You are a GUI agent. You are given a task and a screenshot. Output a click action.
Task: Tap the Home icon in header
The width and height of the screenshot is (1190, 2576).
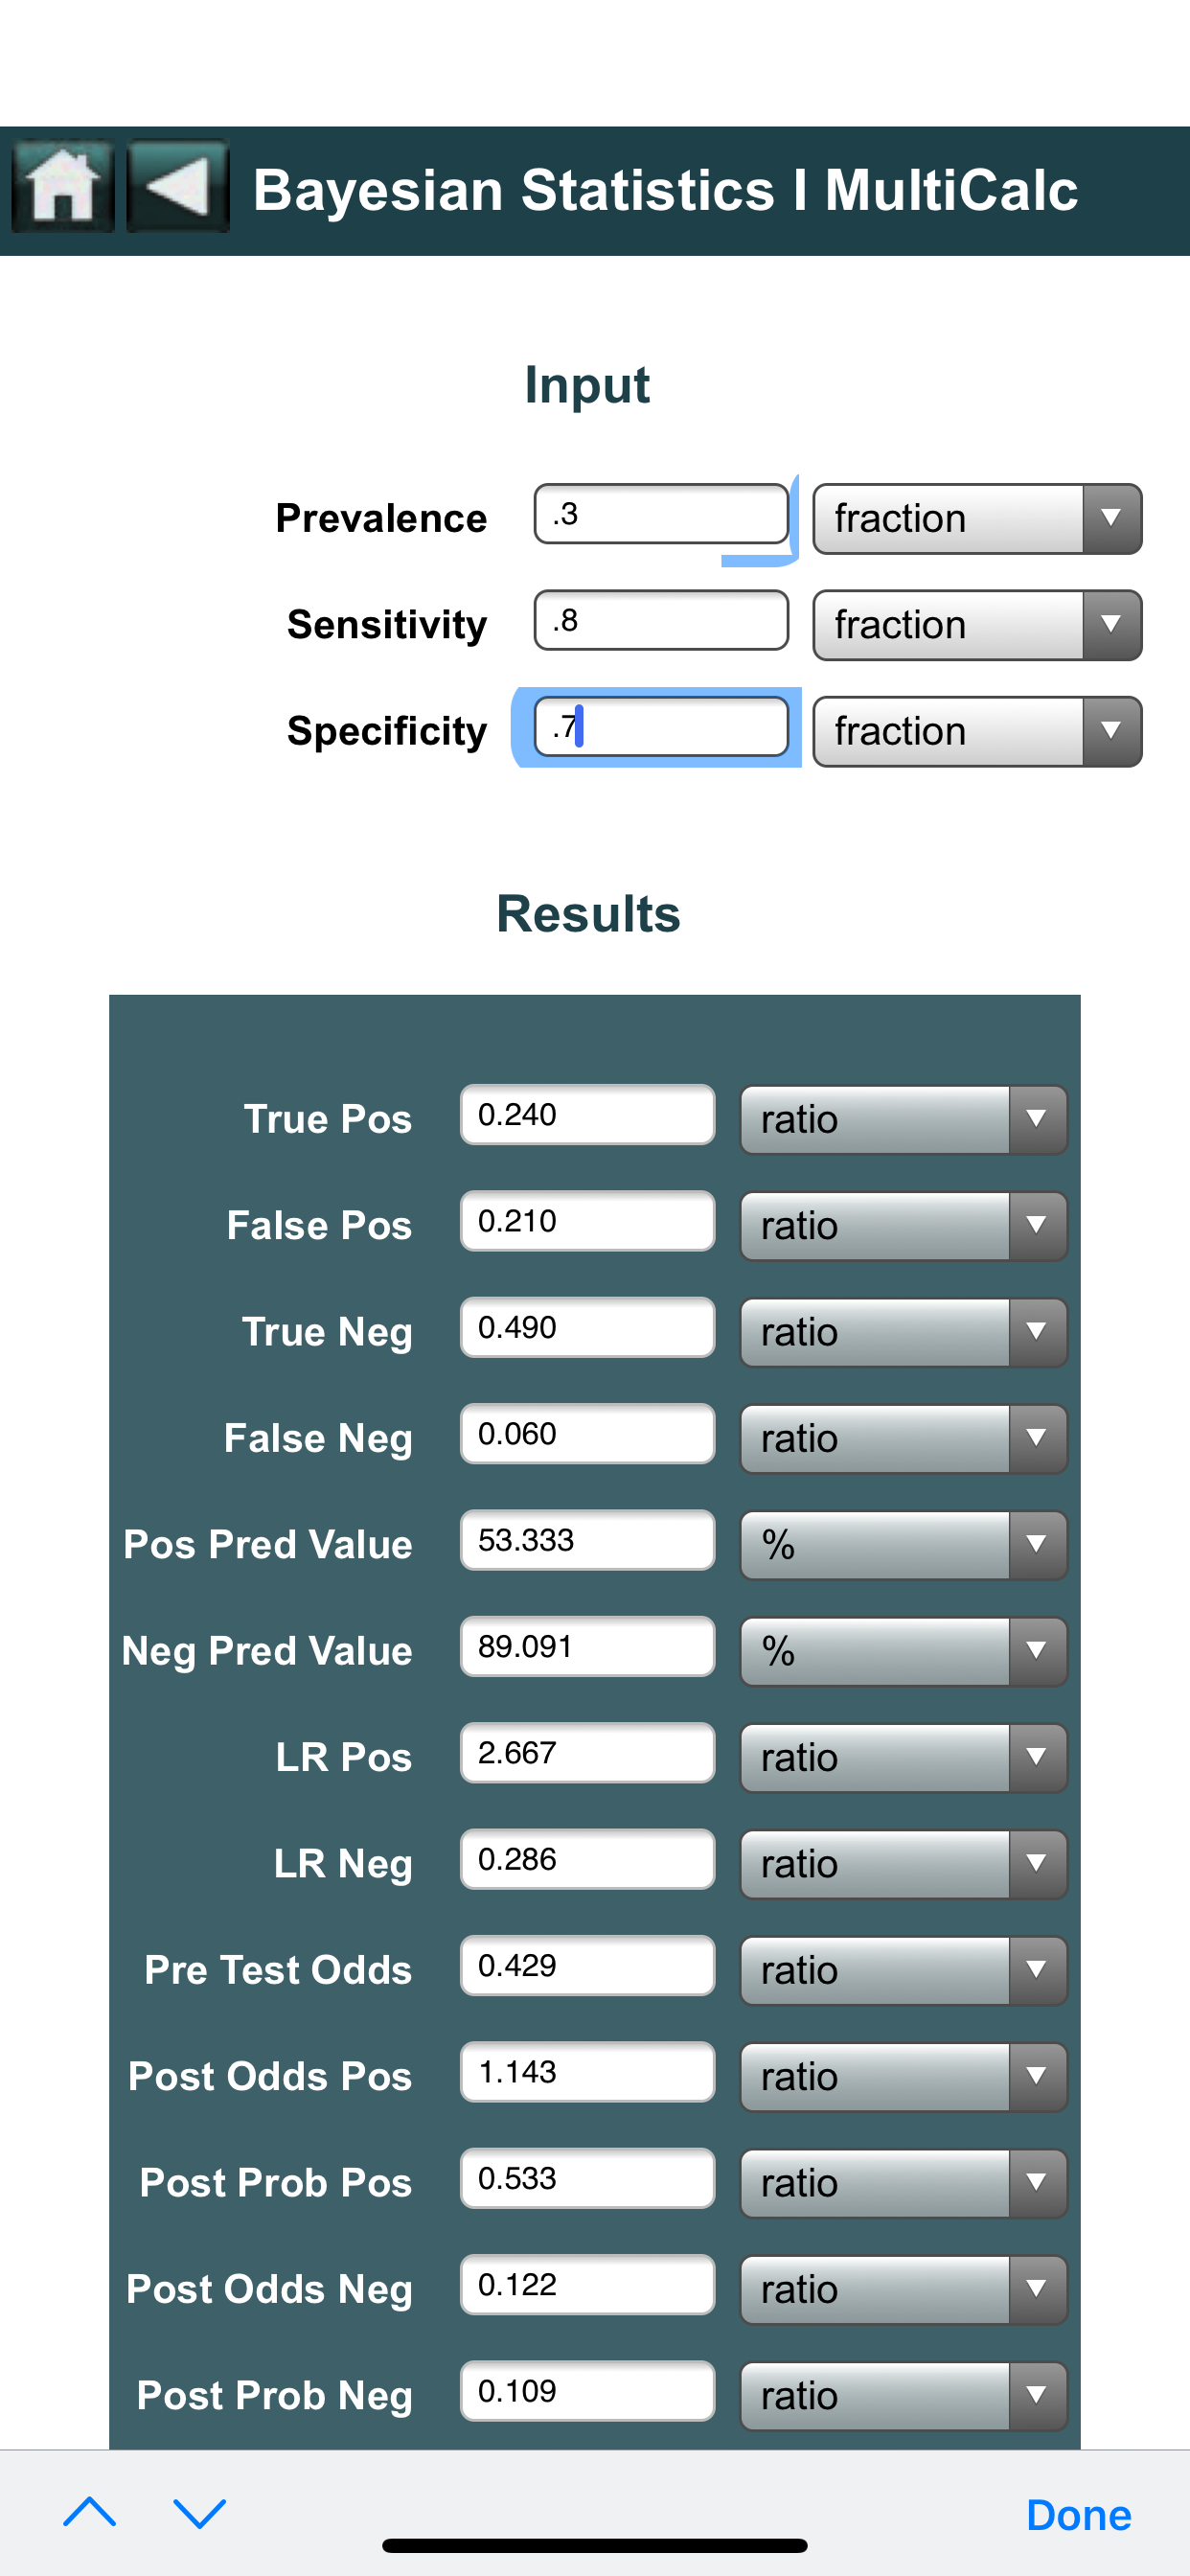tap(62, 187)
